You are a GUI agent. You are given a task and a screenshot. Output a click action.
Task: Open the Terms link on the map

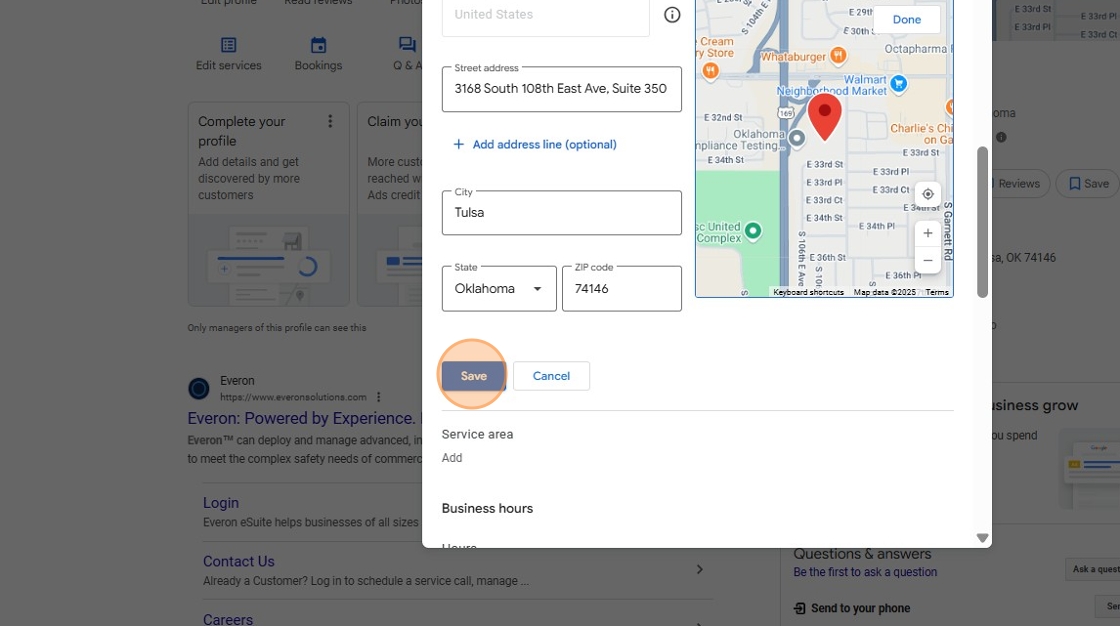pos(936,292)
